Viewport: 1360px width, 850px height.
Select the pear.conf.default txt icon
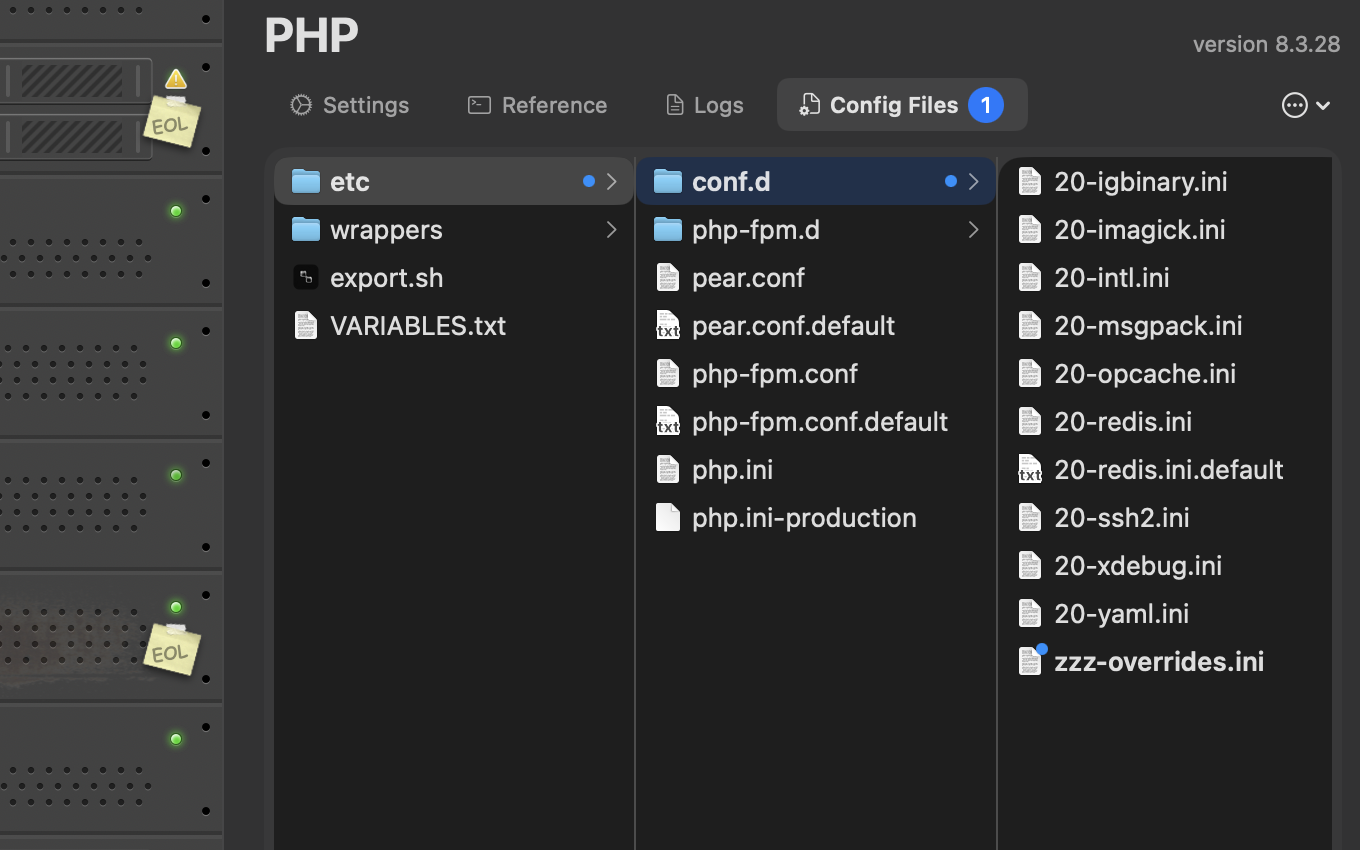(x=668, y=325)
